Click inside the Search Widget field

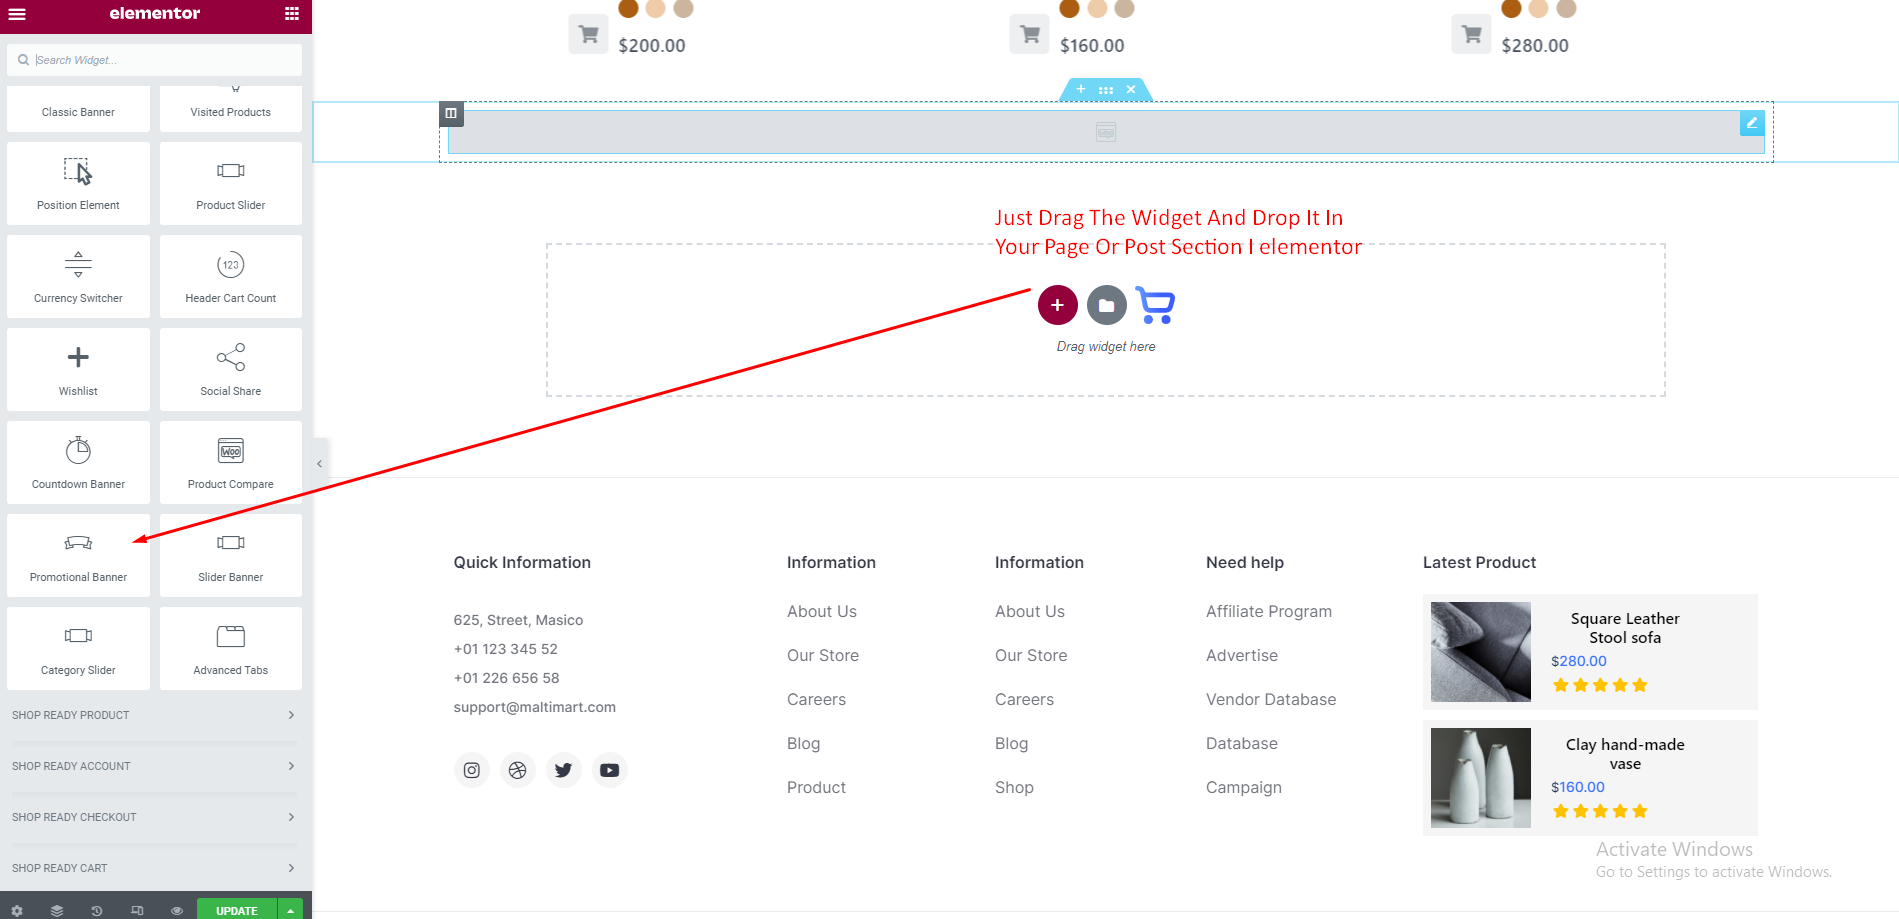pyautogui.click(x=160, y=60)
